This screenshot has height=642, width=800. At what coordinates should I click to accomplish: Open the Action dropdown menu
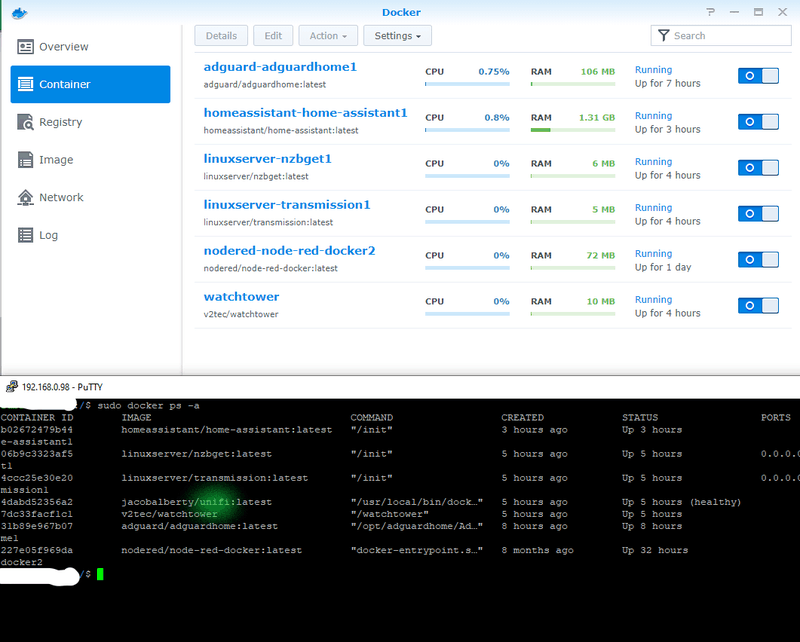tap(328, 36)
